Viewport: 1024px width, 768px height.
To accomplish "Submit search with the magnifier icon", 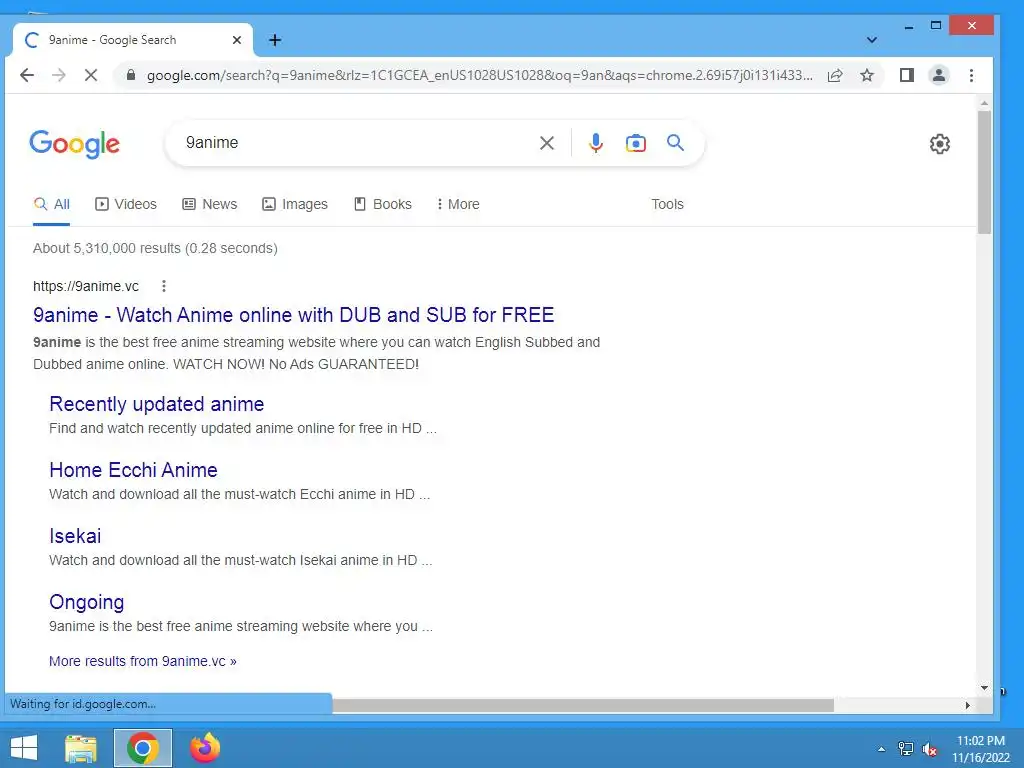I will pyautogui.click(x=675, y=143).
